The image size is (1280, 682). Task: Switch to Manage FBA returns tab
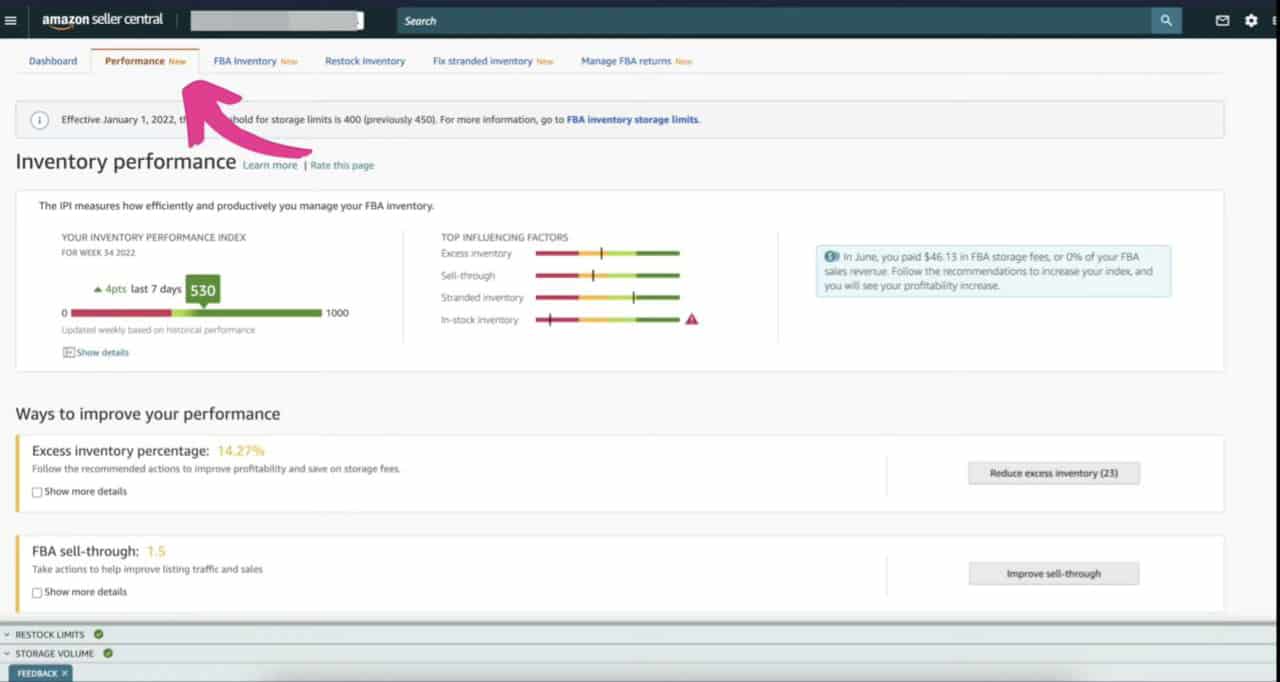(637, 61)
